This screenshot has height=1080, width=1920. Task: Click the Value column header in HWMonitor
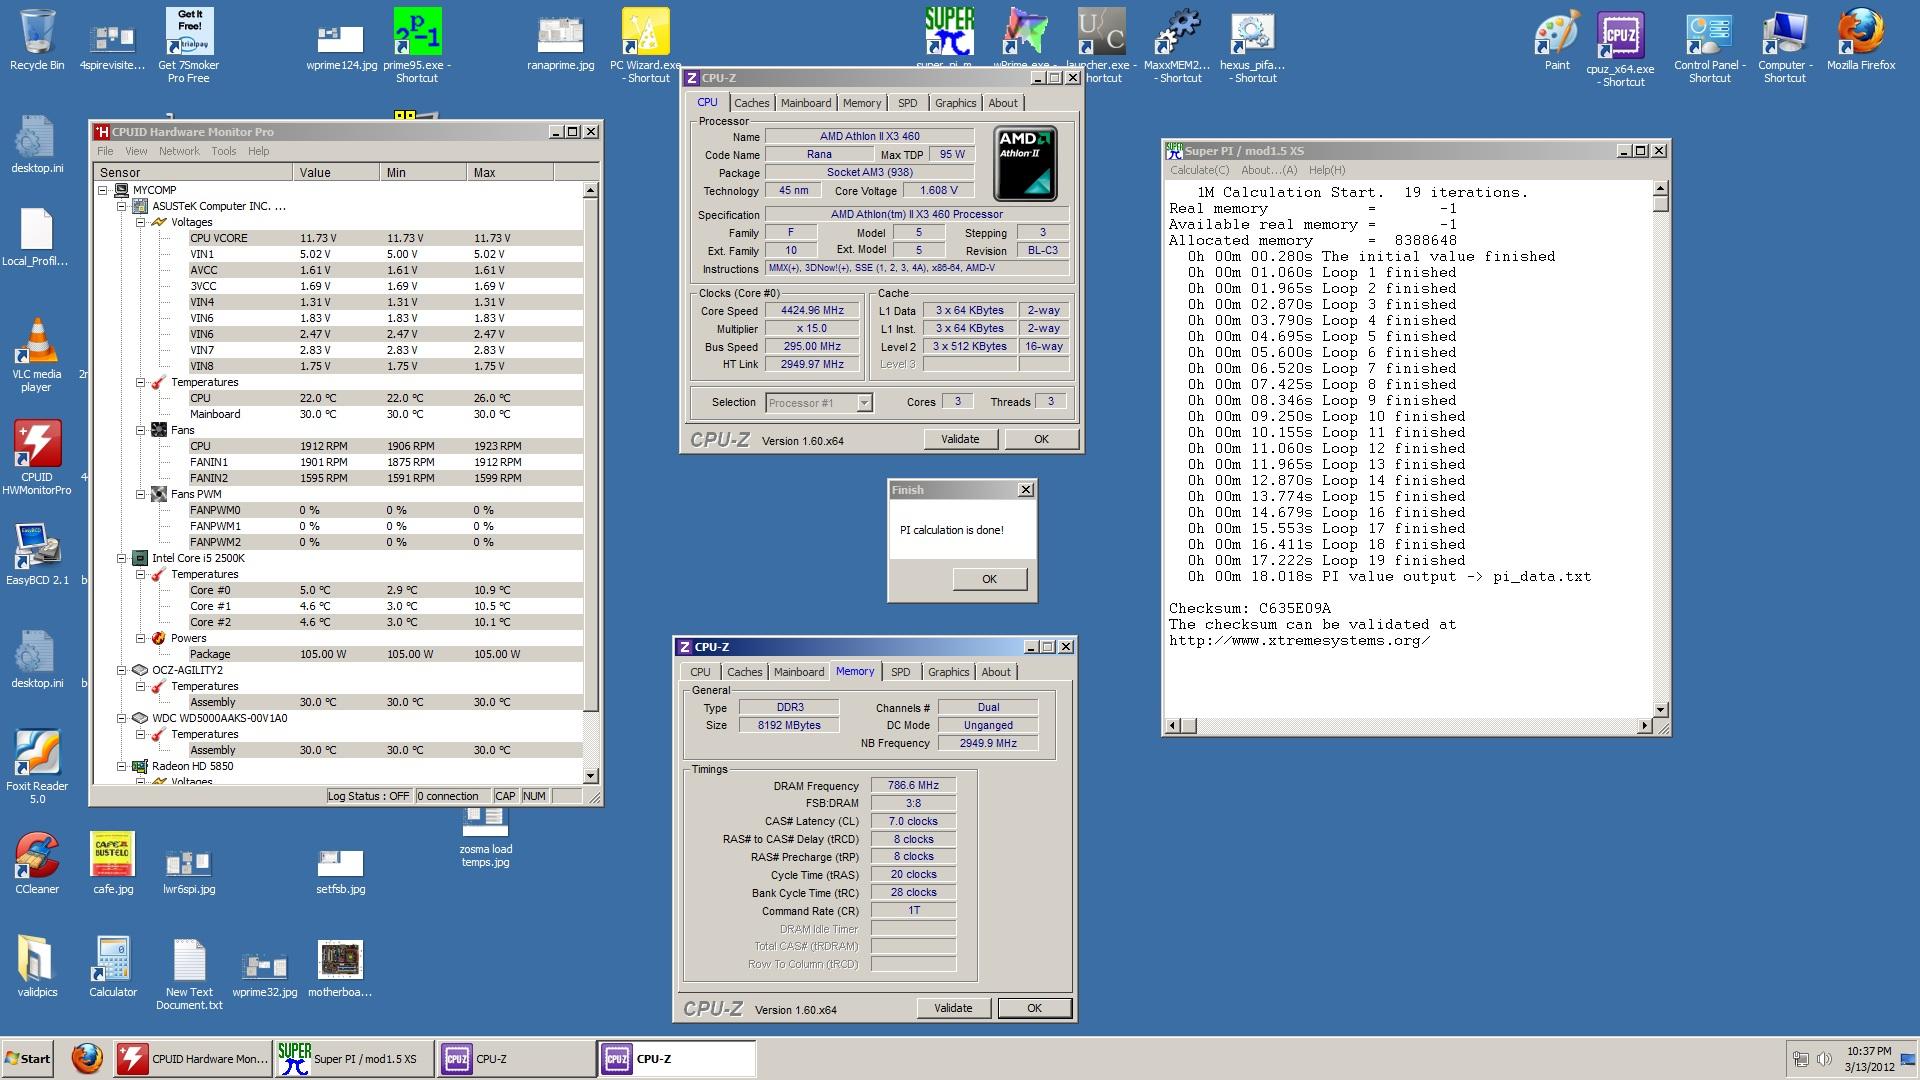pyautogui.click(x=336, y=172)
